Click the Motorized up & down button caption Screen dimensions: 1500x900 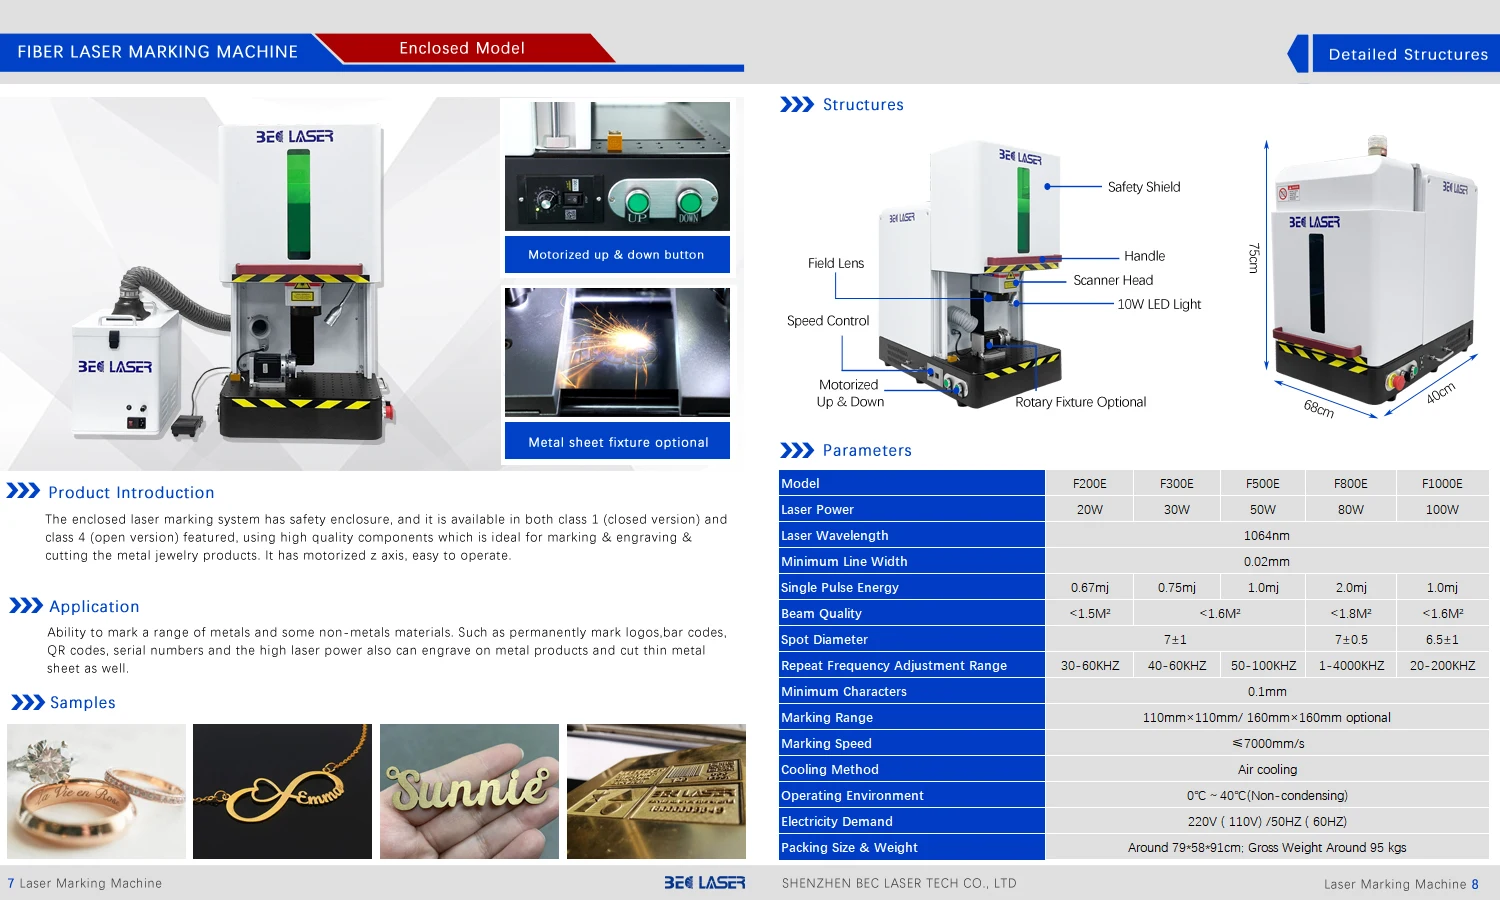point(617,255)
